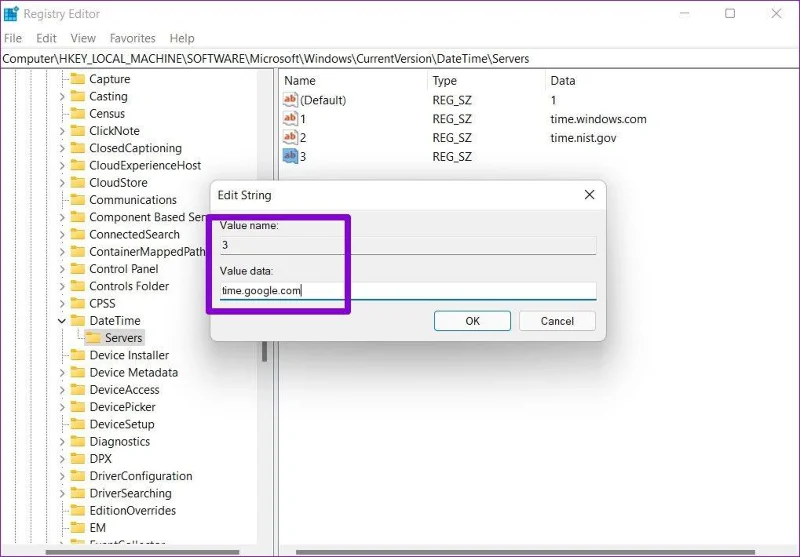Click the EditionOverrides folder icon
This screenshot has width=800, height=557.
pos(78,510)
